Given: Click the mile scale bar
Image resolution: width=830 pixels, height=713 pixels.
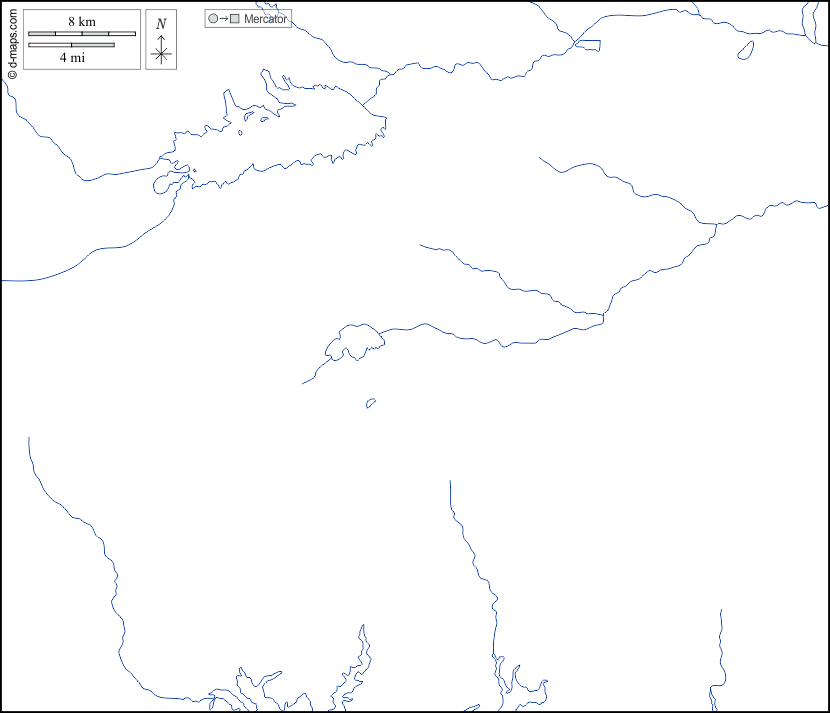Looking at the screenshot, I should pyautogui.click(x=71, y=45).
